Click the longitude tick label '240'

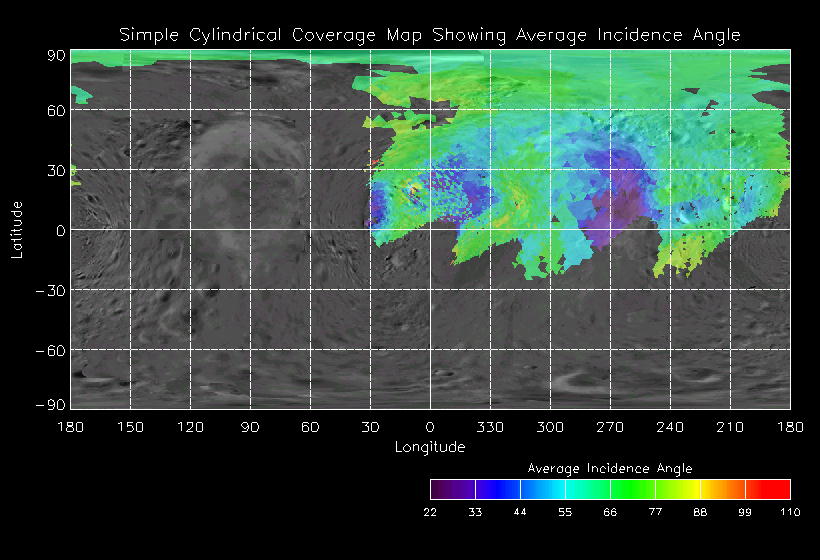[x=670, y=427]
